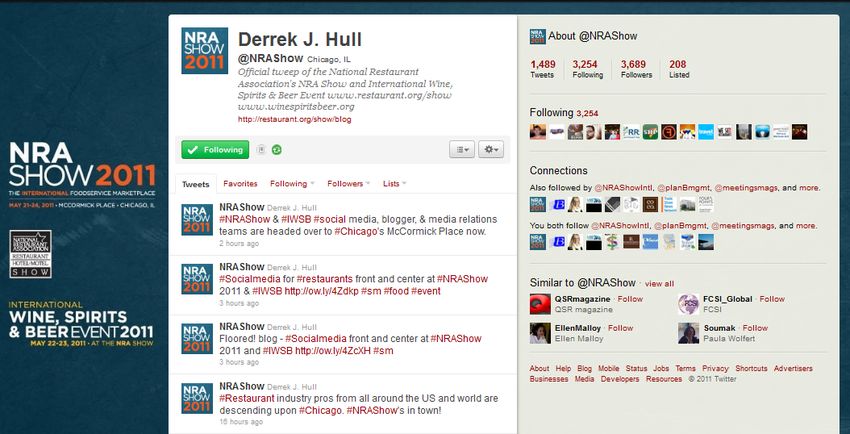The image size is (850, 434).
Task: Open the Shortcuts footer link
Action: pos(751,368)
